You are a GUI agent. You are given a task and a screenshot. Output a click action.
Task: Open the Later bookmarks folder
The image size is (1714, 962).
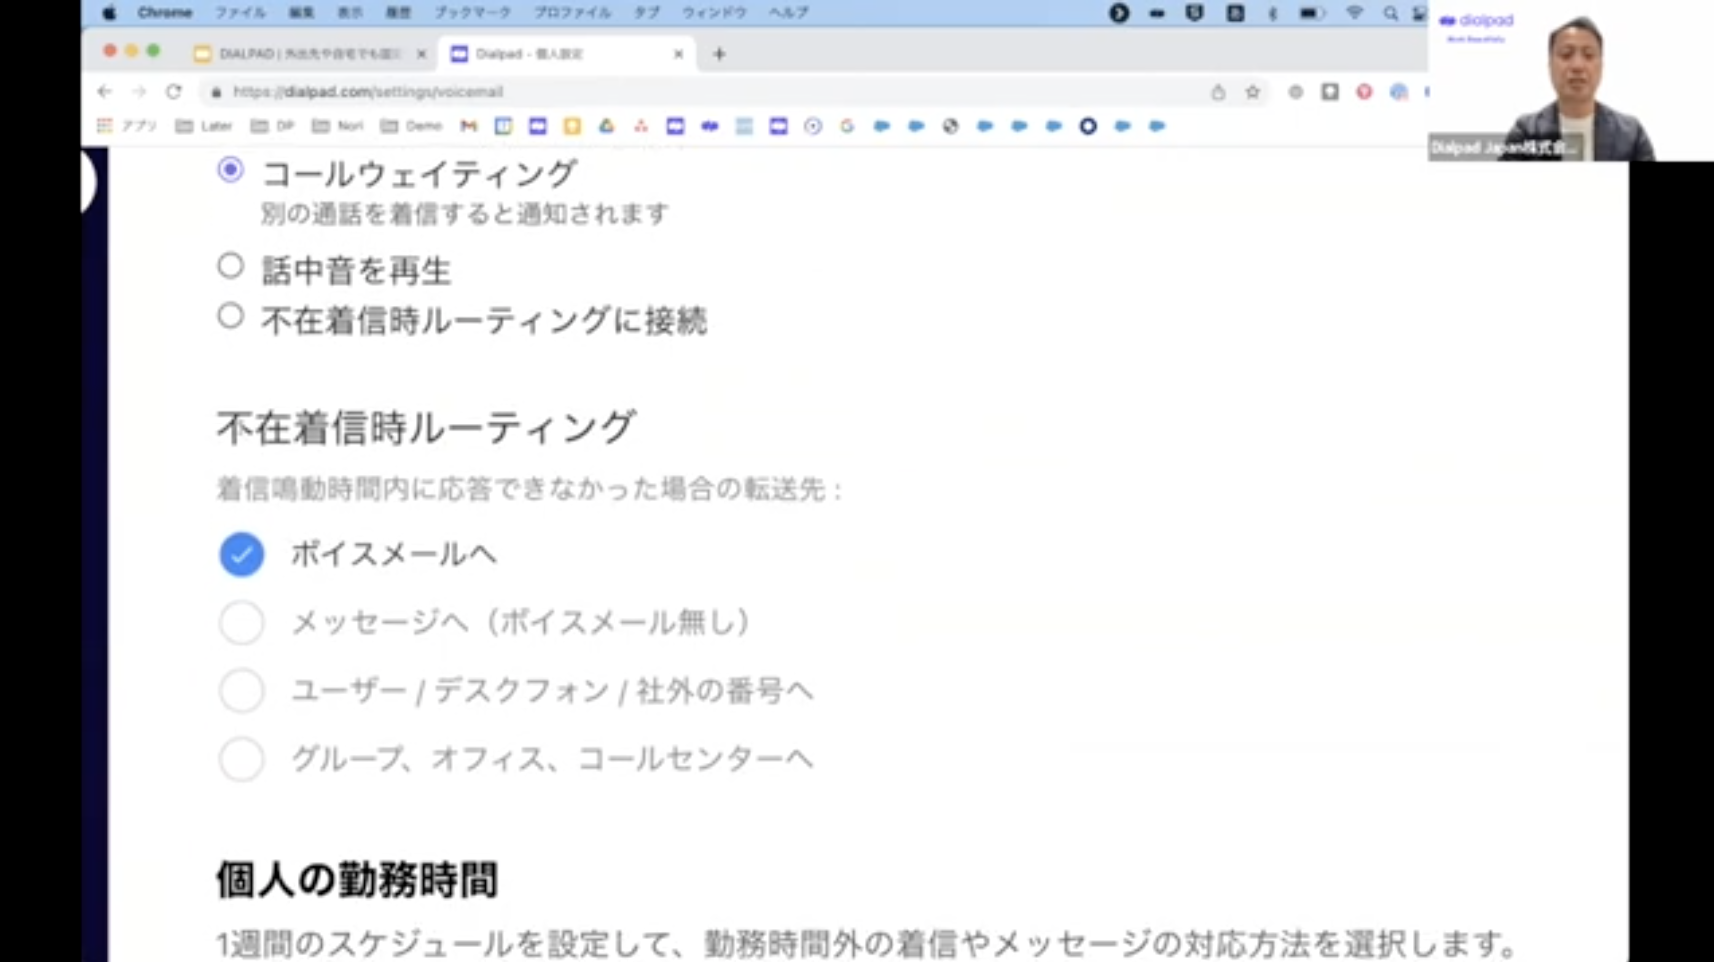click(x=204, y=126)
